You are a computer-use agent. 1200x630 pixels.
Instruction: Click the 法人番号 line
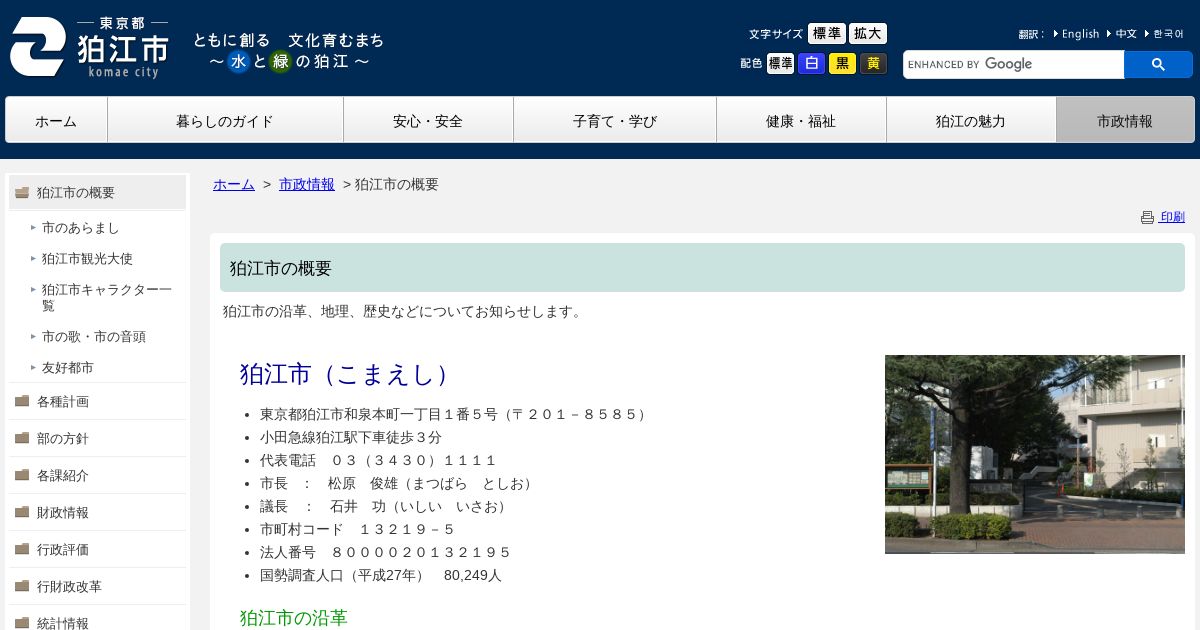(386, 552)
